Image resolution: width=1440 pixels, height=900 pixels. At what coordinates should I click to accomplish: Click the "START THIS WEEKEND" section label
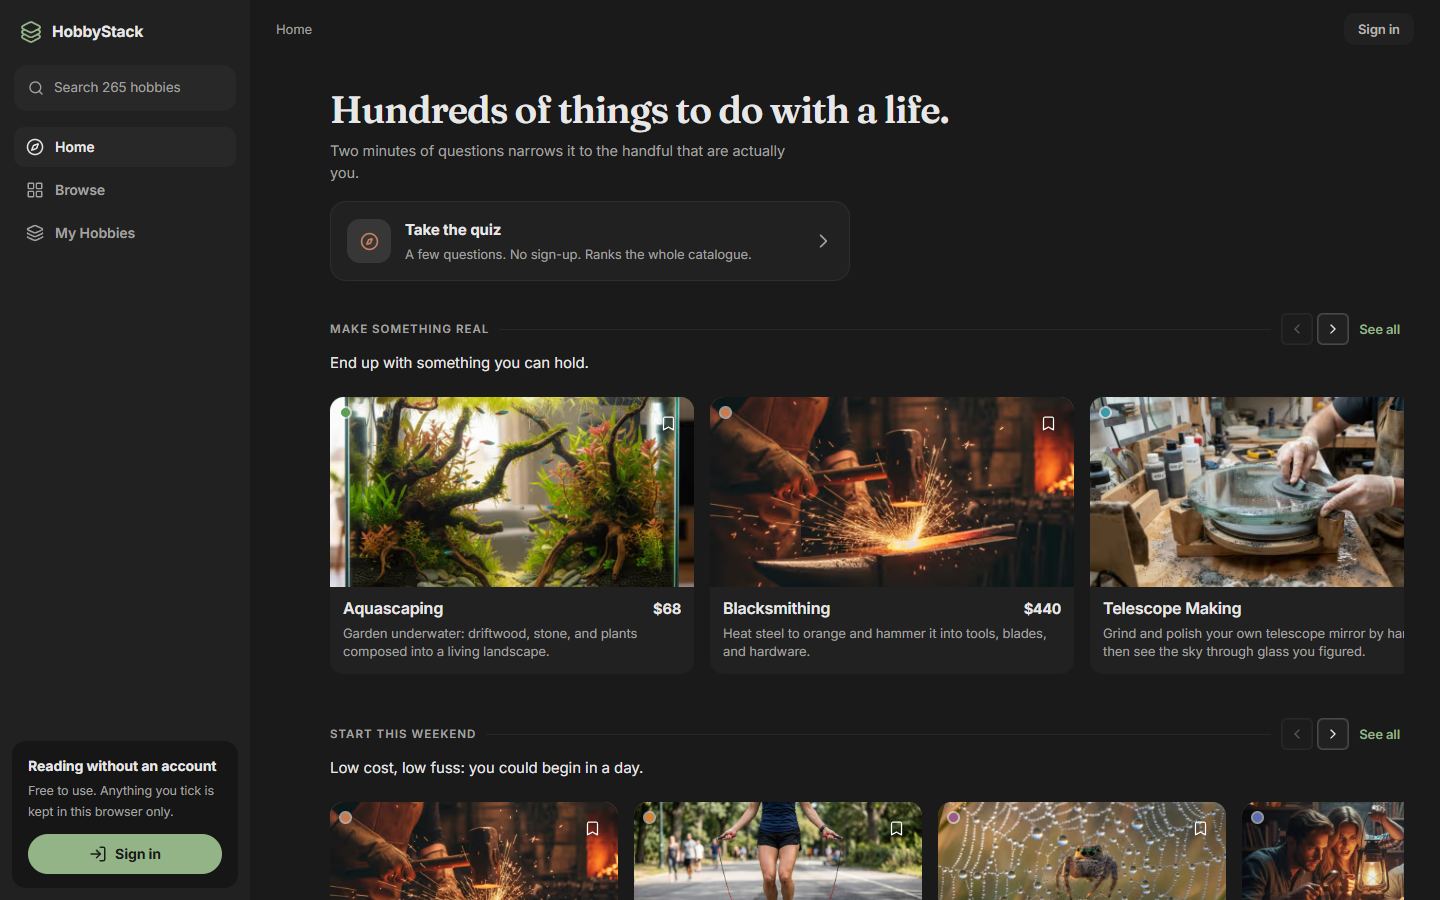tap(403, 734)
